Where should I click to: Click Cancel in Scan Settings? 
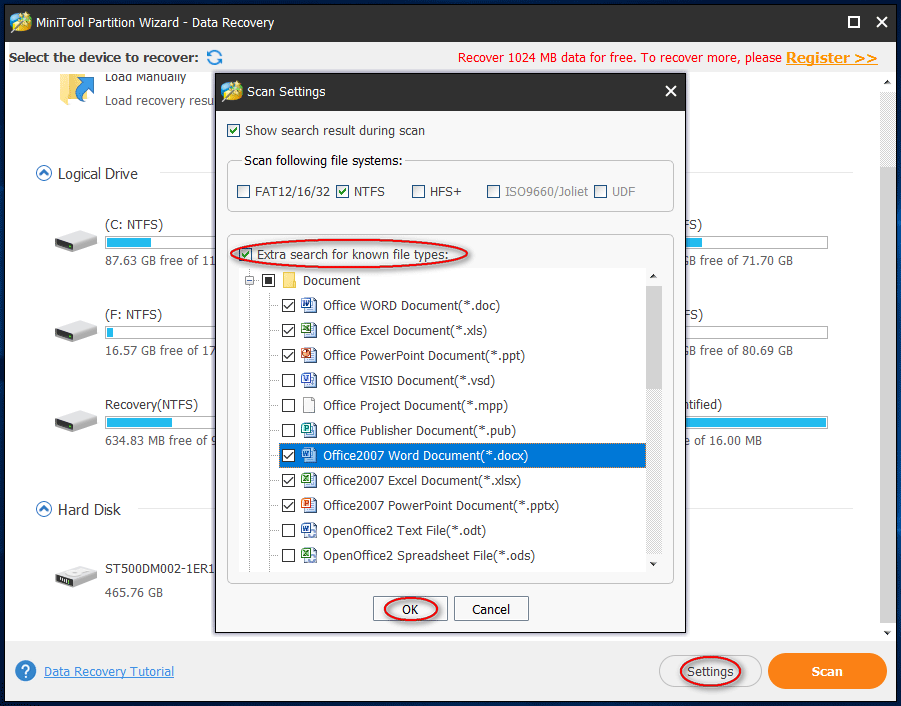point(491,609)
